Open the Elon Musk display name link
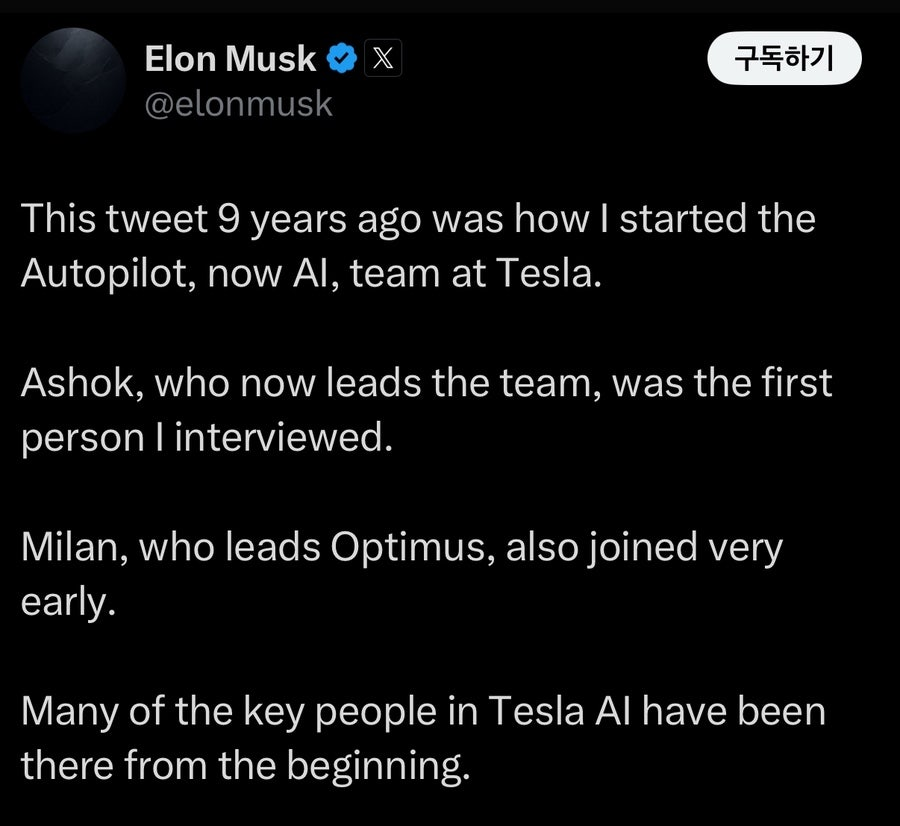This screenshot has width=900, height=826. 230,59
